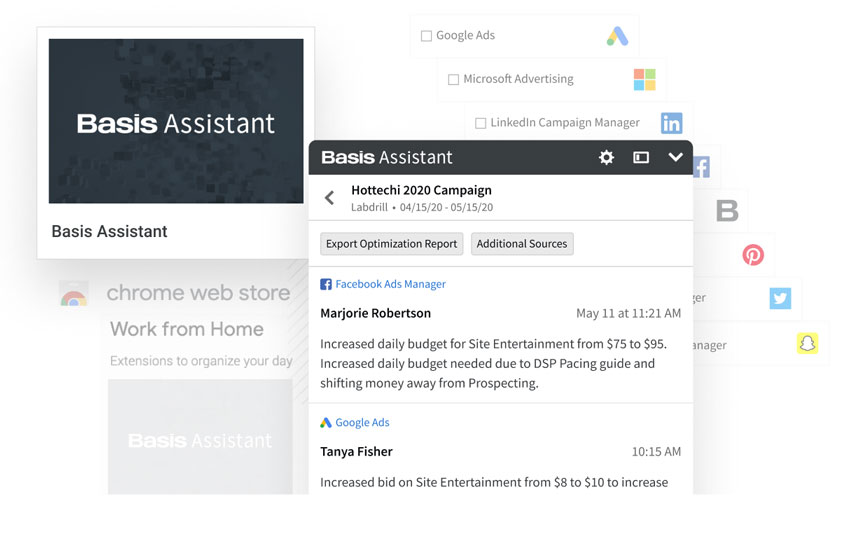Check the LinkedIn Campaign Manager checkbox
This screenshot has height=535, width=857.
point(480,124)
